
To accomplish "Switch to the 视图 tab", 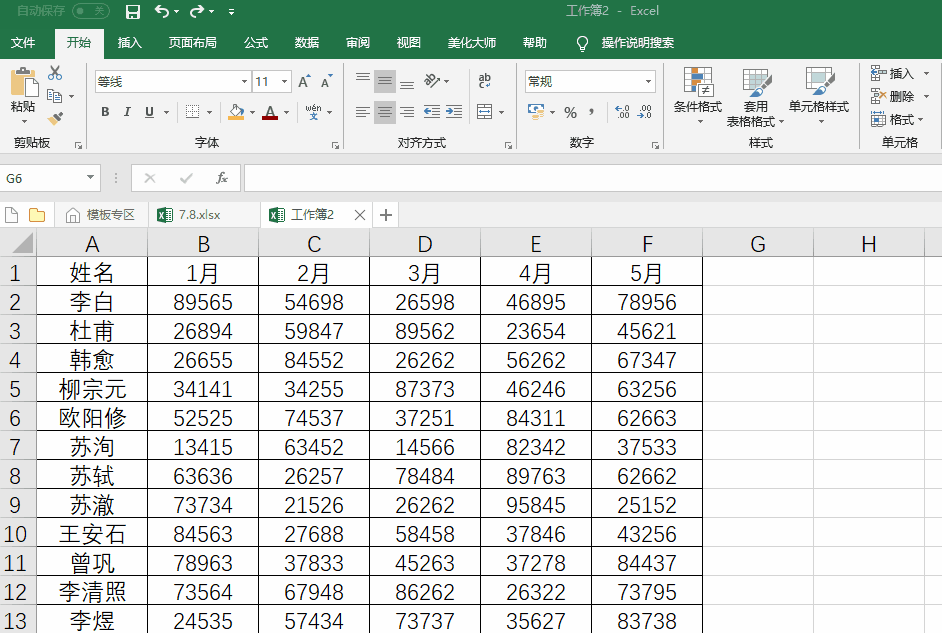I will 409,43.
